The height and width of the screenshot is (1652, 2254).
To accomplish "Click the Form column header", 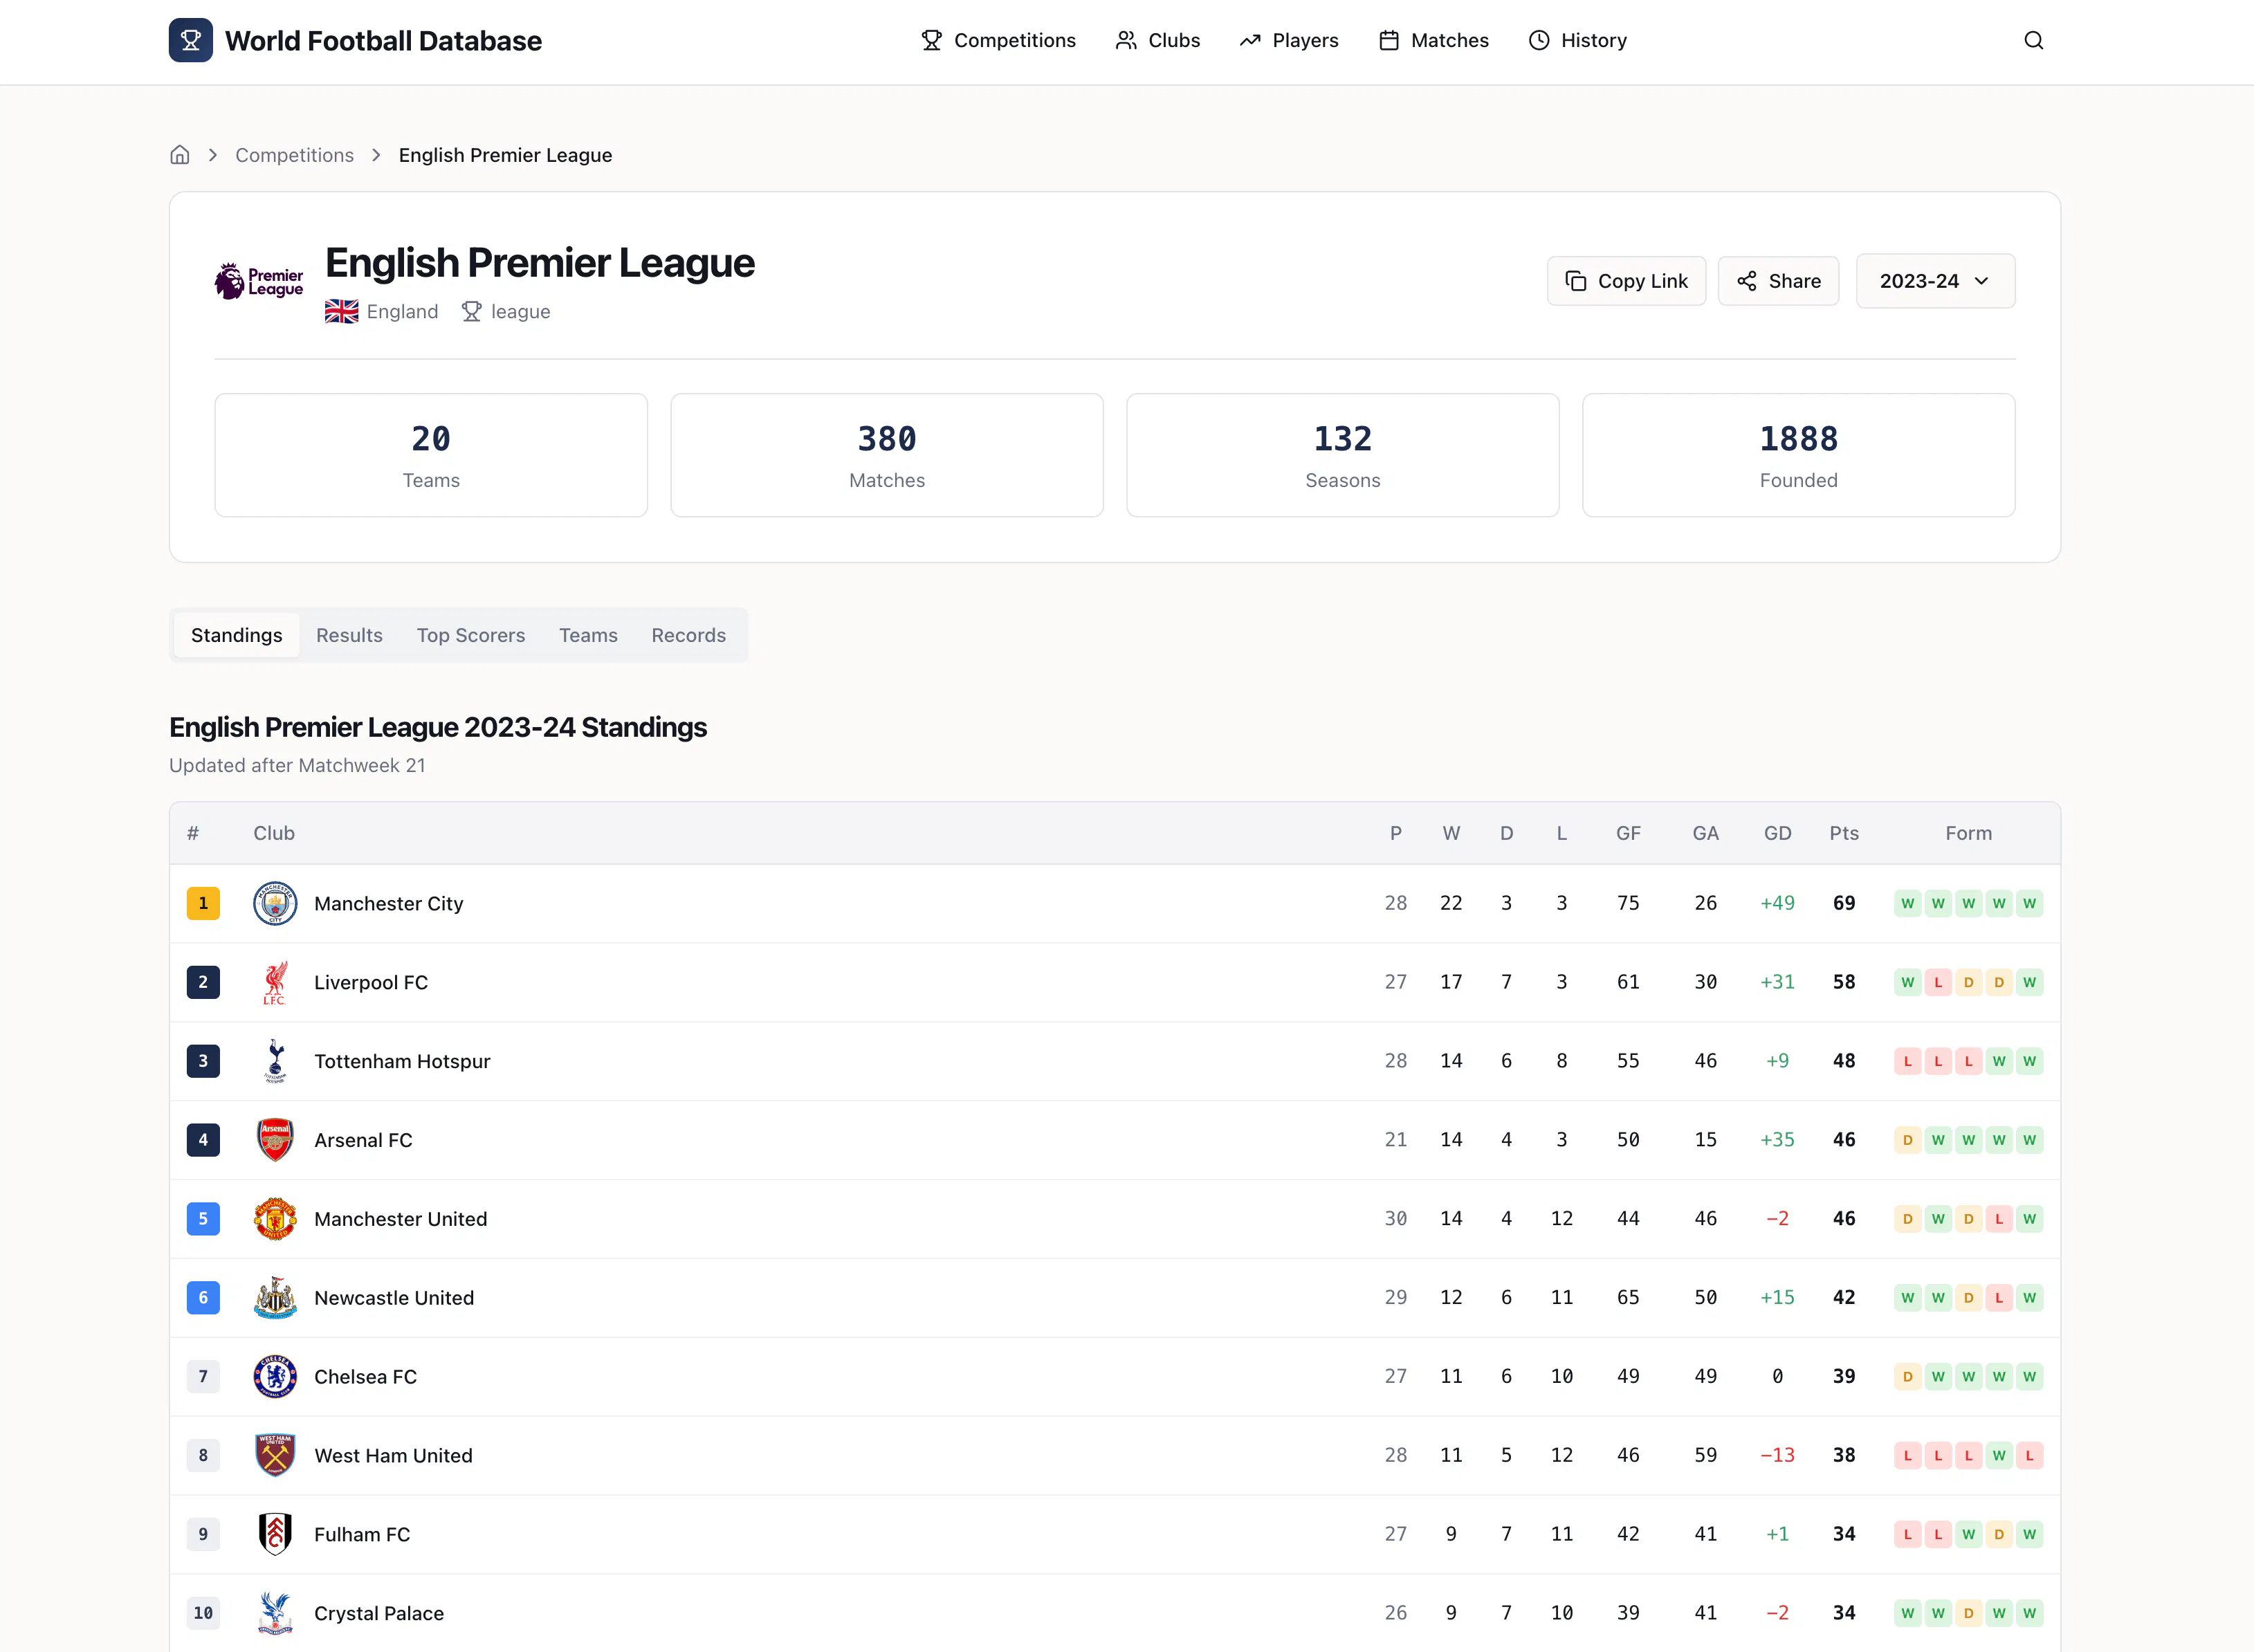I will [1968, 833].
